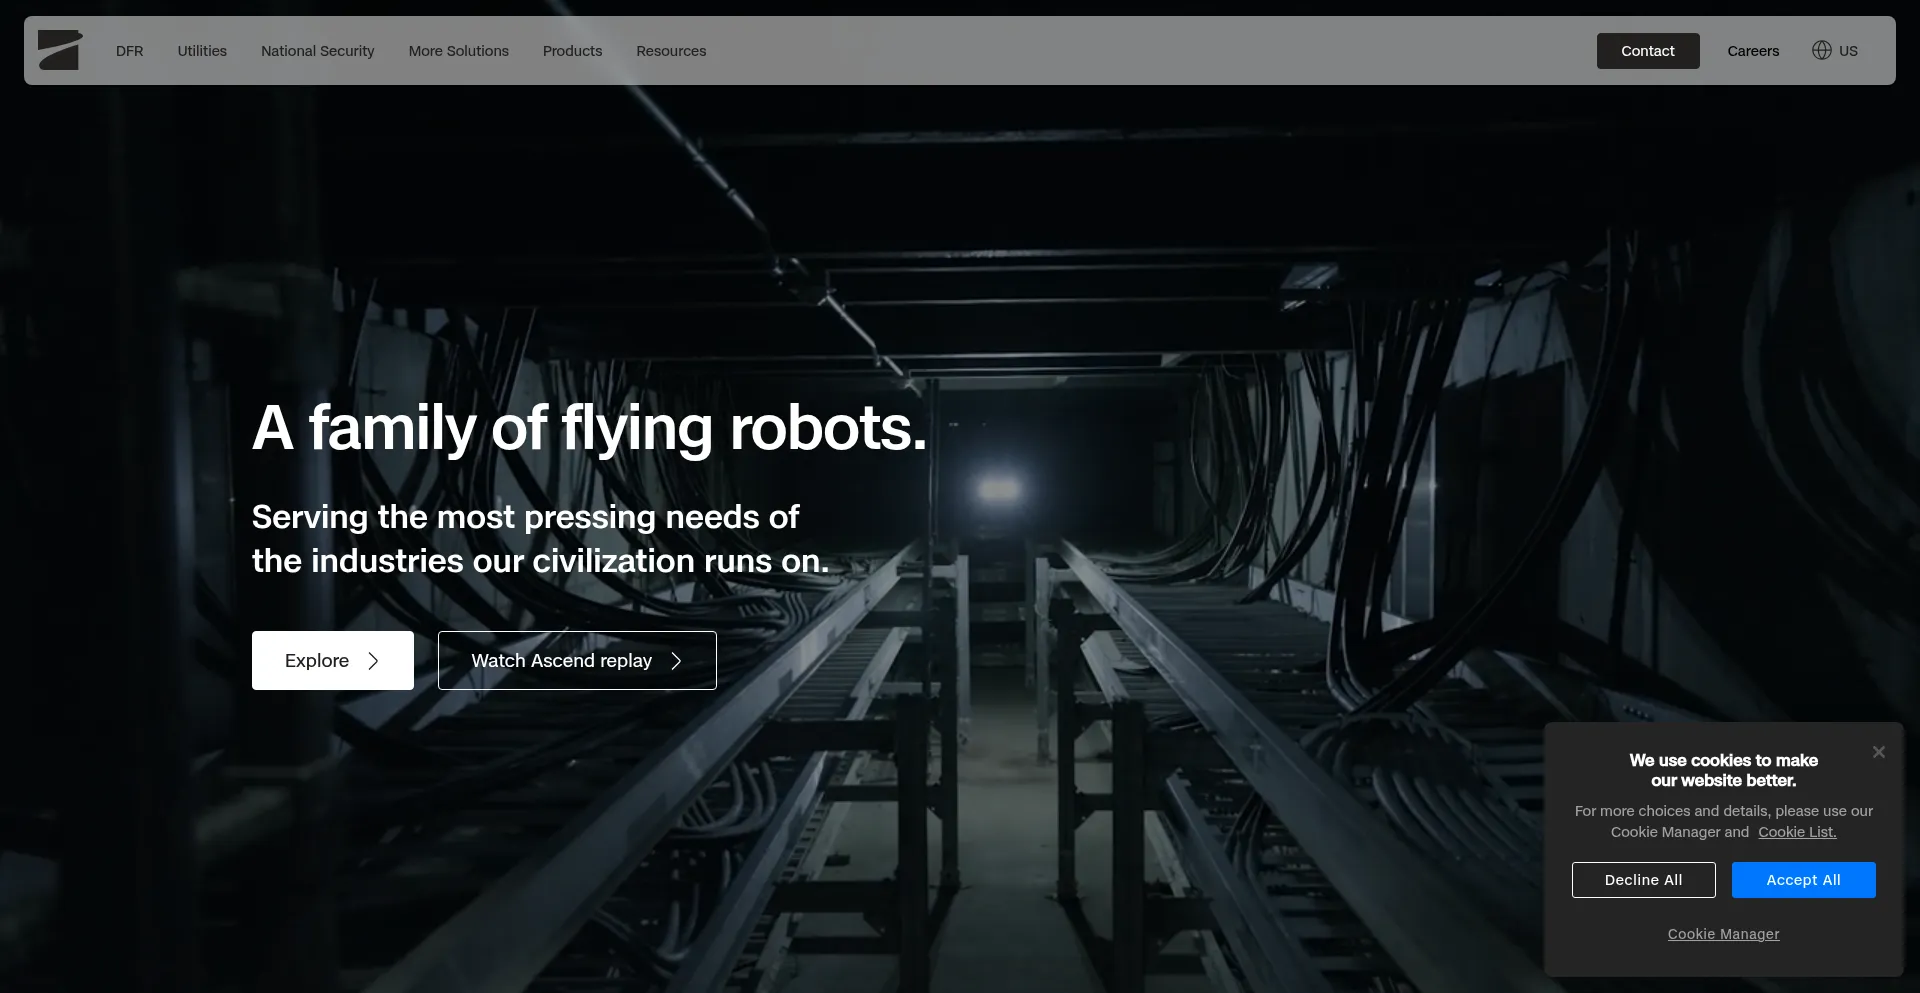Close the cookie banner with the X
The width and height of the screenshot is (1920, 993).
(1878, 752)
